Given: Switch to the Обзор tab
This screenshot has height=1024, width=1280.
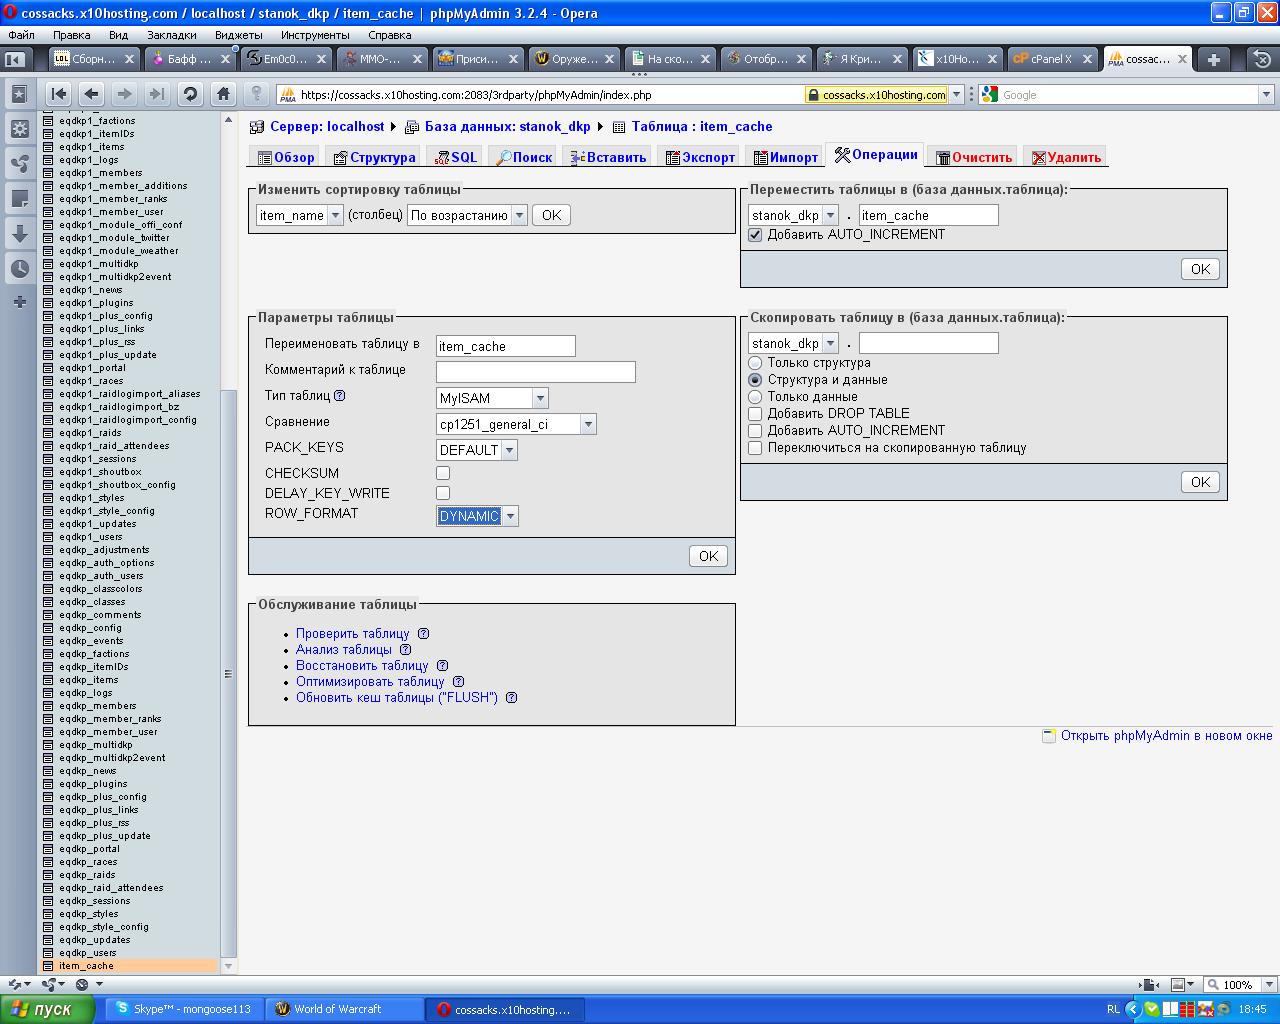Looking at the screenshot, I should pos(286,157).
